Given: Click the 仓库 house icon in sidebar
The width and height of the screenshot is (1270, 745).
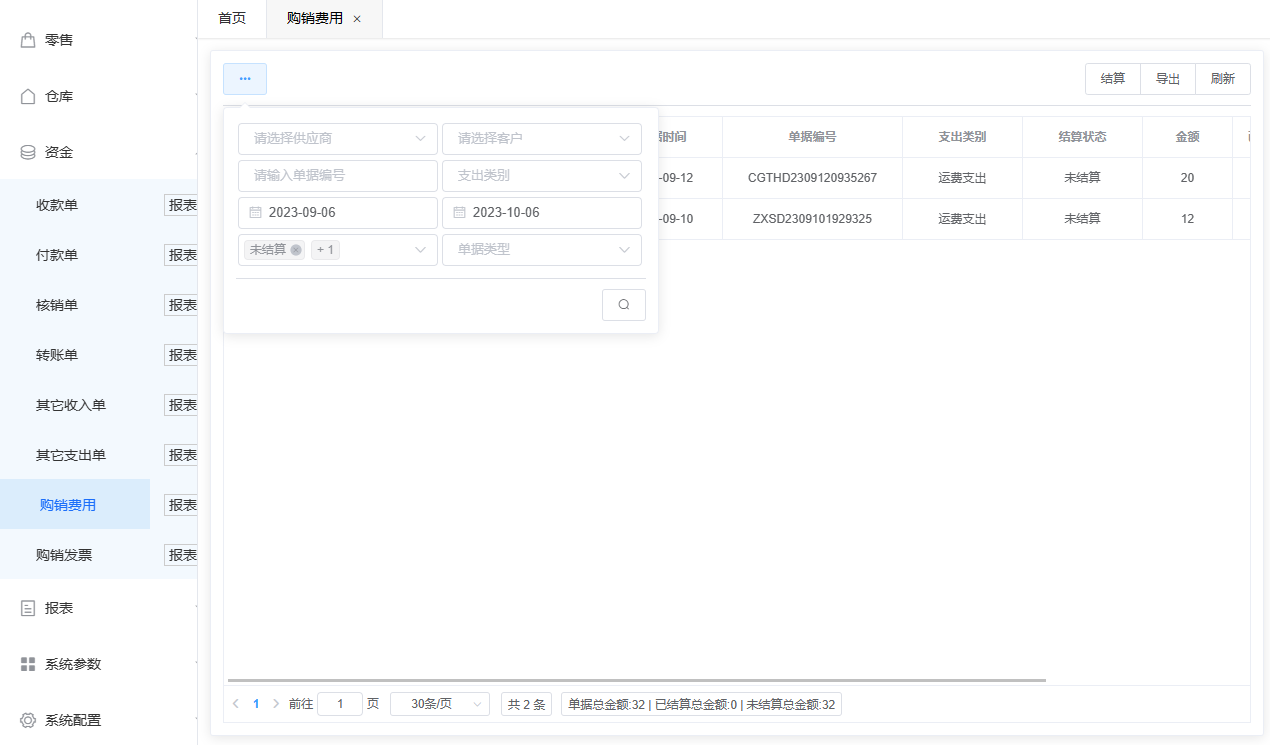Looking at the screenshot, I should (28, 96).
